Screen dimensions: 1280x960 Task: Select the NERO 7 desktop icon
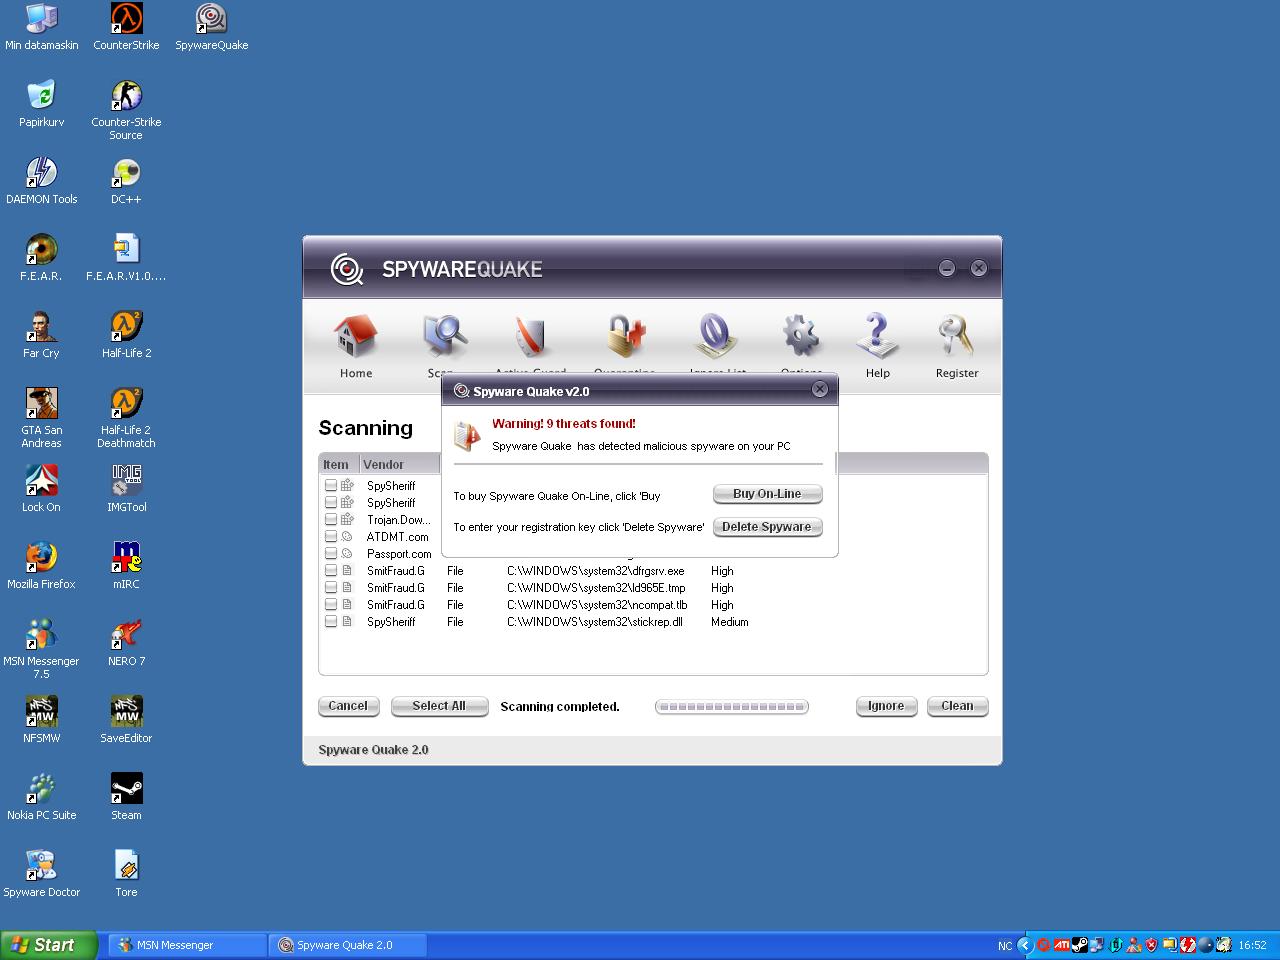pyautogui.click(x=126, y=643)
